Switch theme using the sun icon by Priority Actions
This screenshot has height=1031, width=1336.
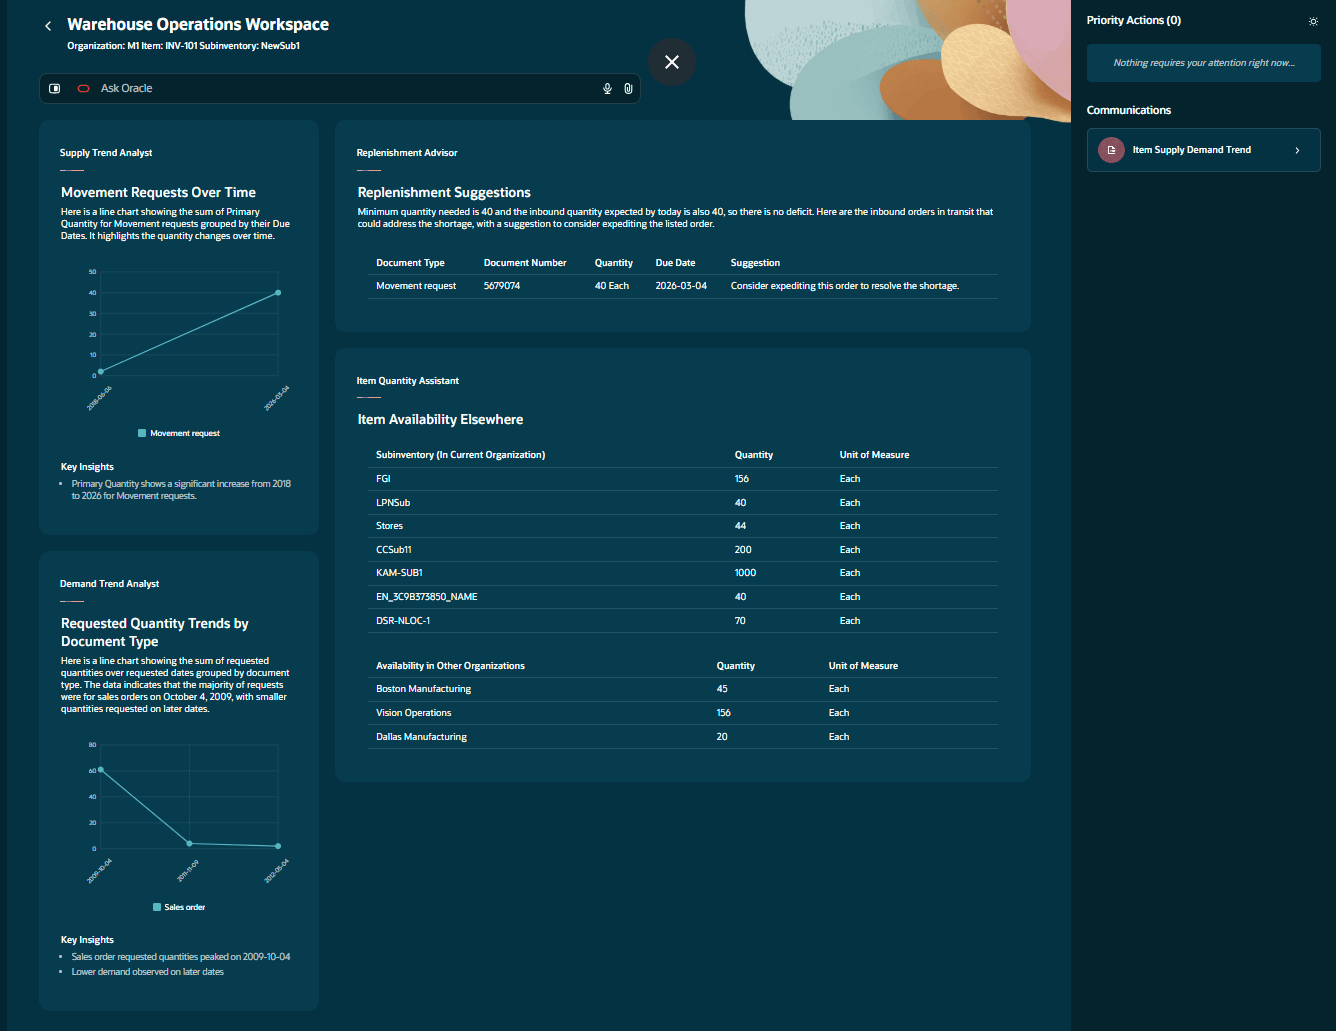click(1313, 21)
